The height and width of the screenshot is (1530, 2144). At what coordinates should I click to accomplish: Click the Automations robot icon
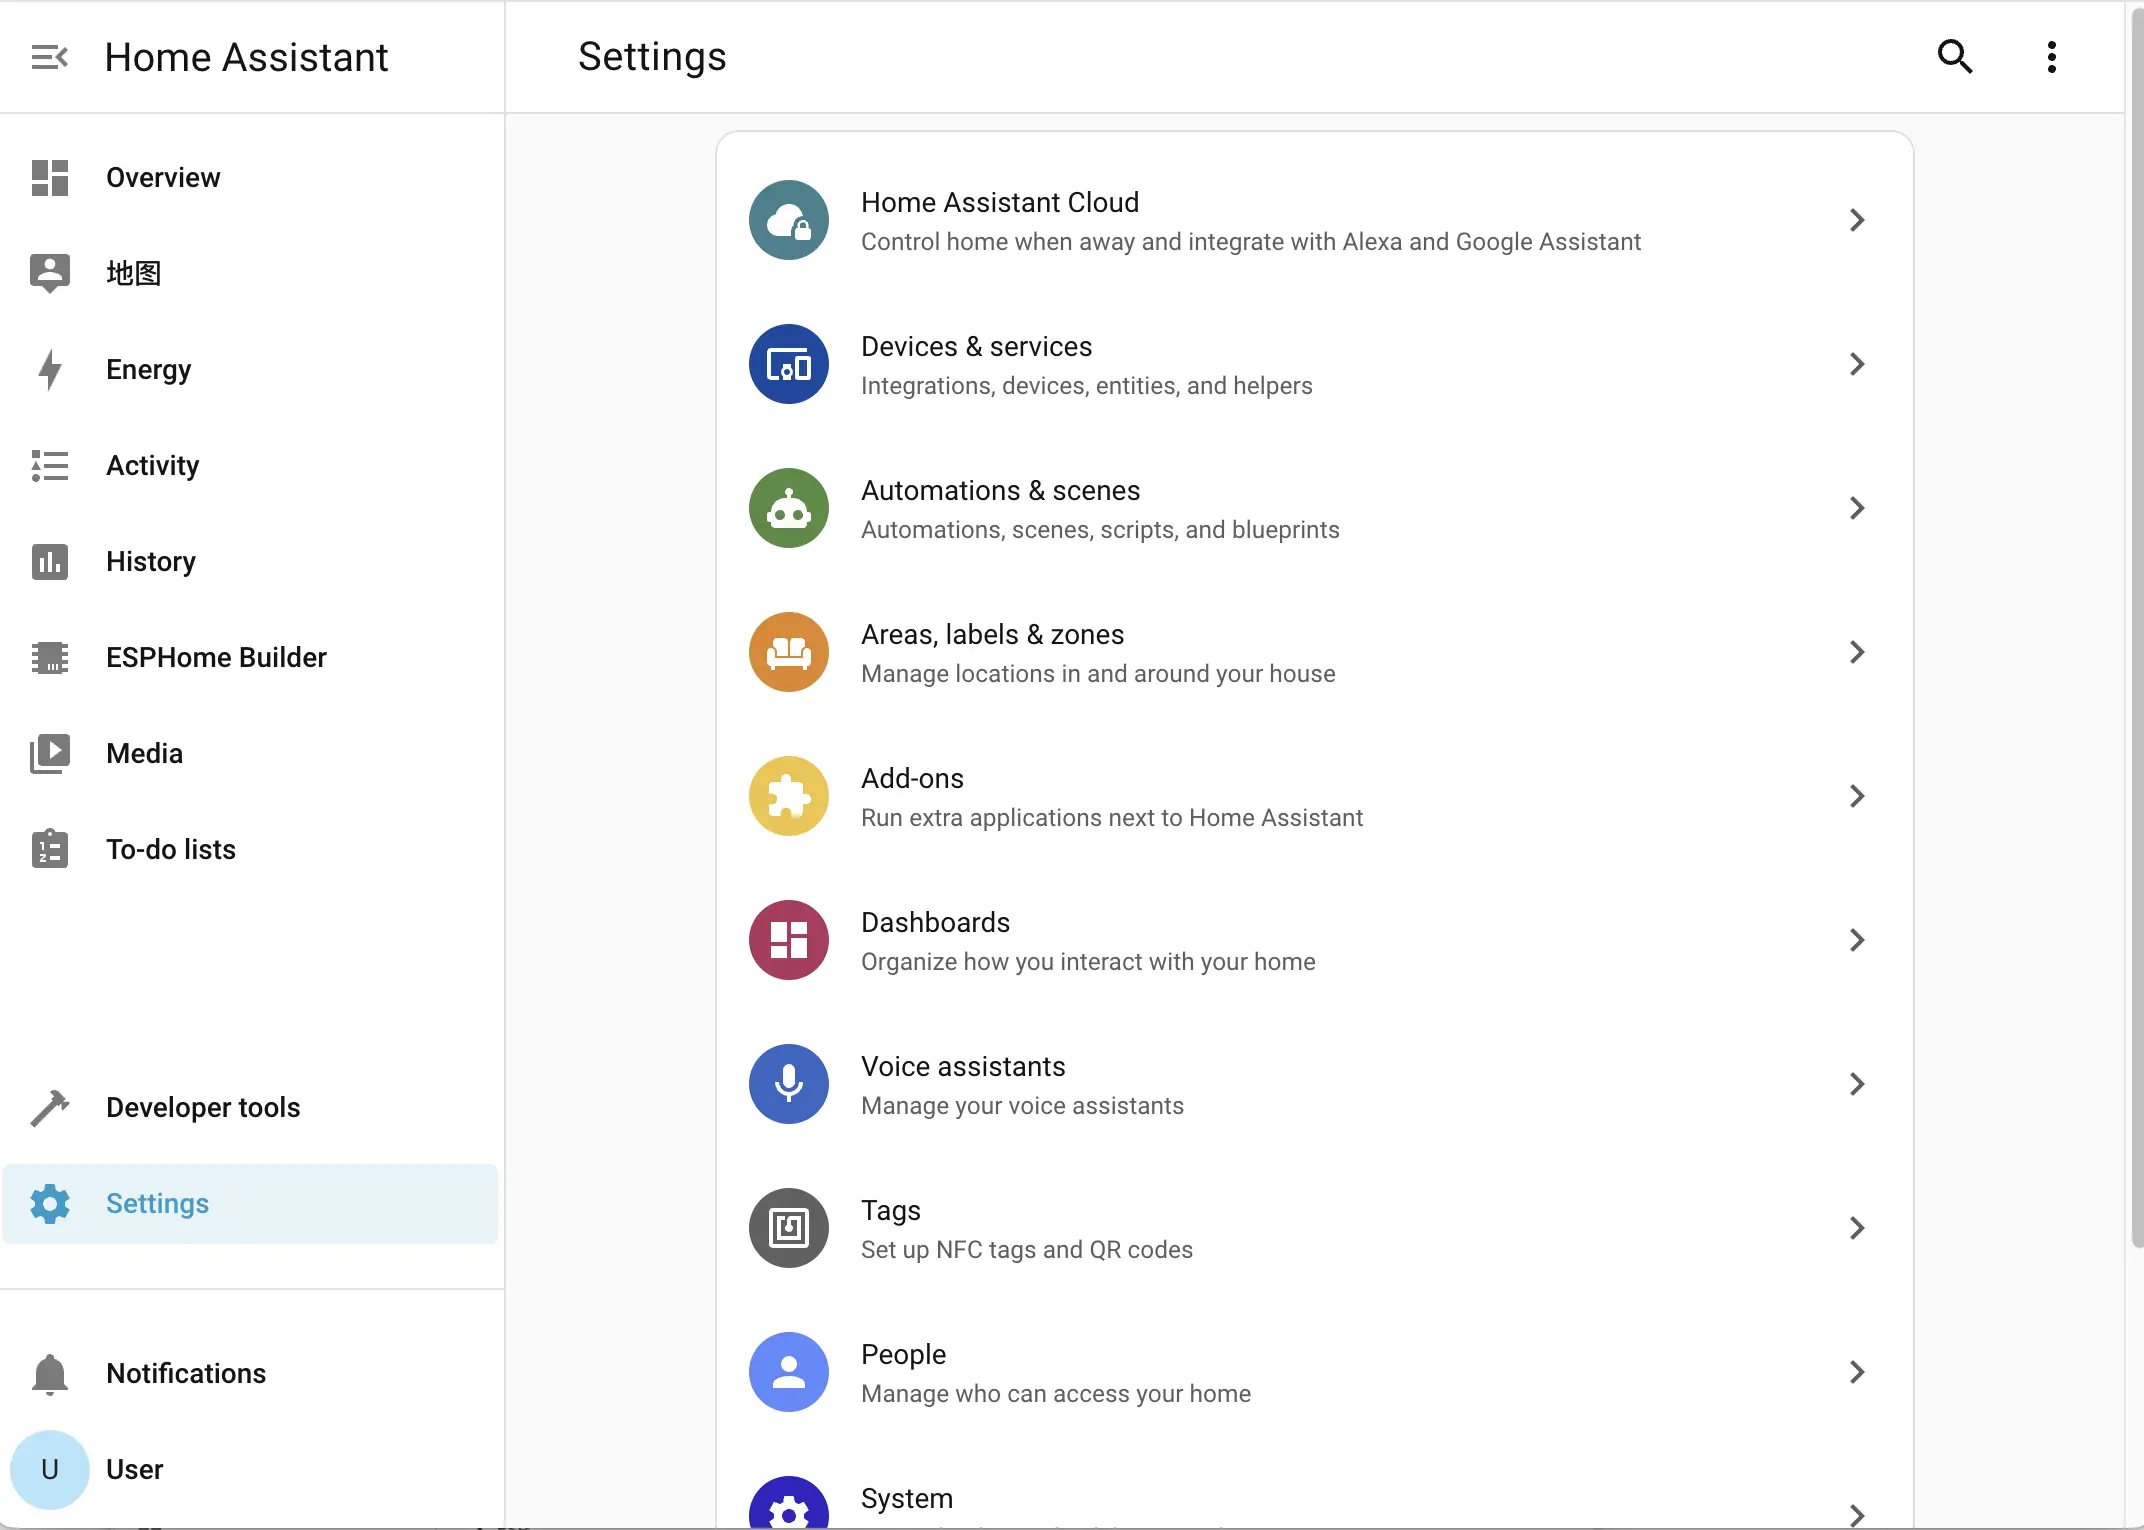tap(788, 508)
